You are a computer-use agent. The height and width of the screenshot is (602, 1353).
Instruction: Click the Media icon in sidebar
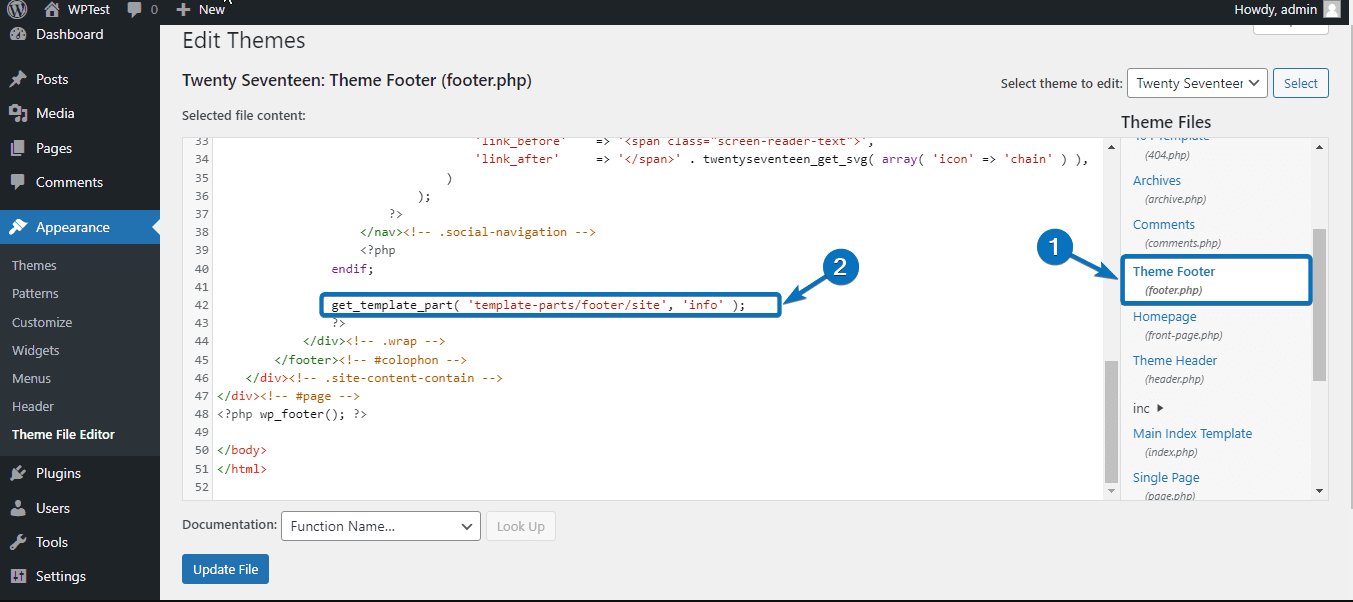tap(18, 113)
